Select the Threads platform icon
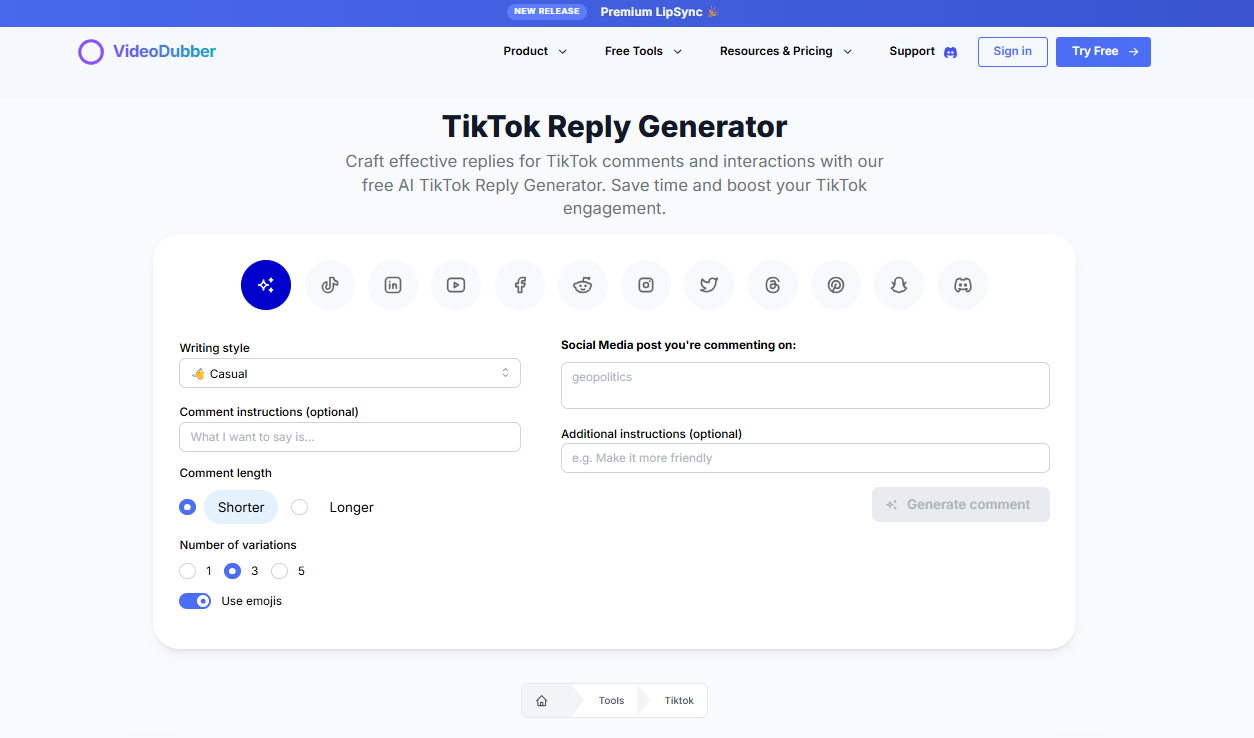 point(773,285)
